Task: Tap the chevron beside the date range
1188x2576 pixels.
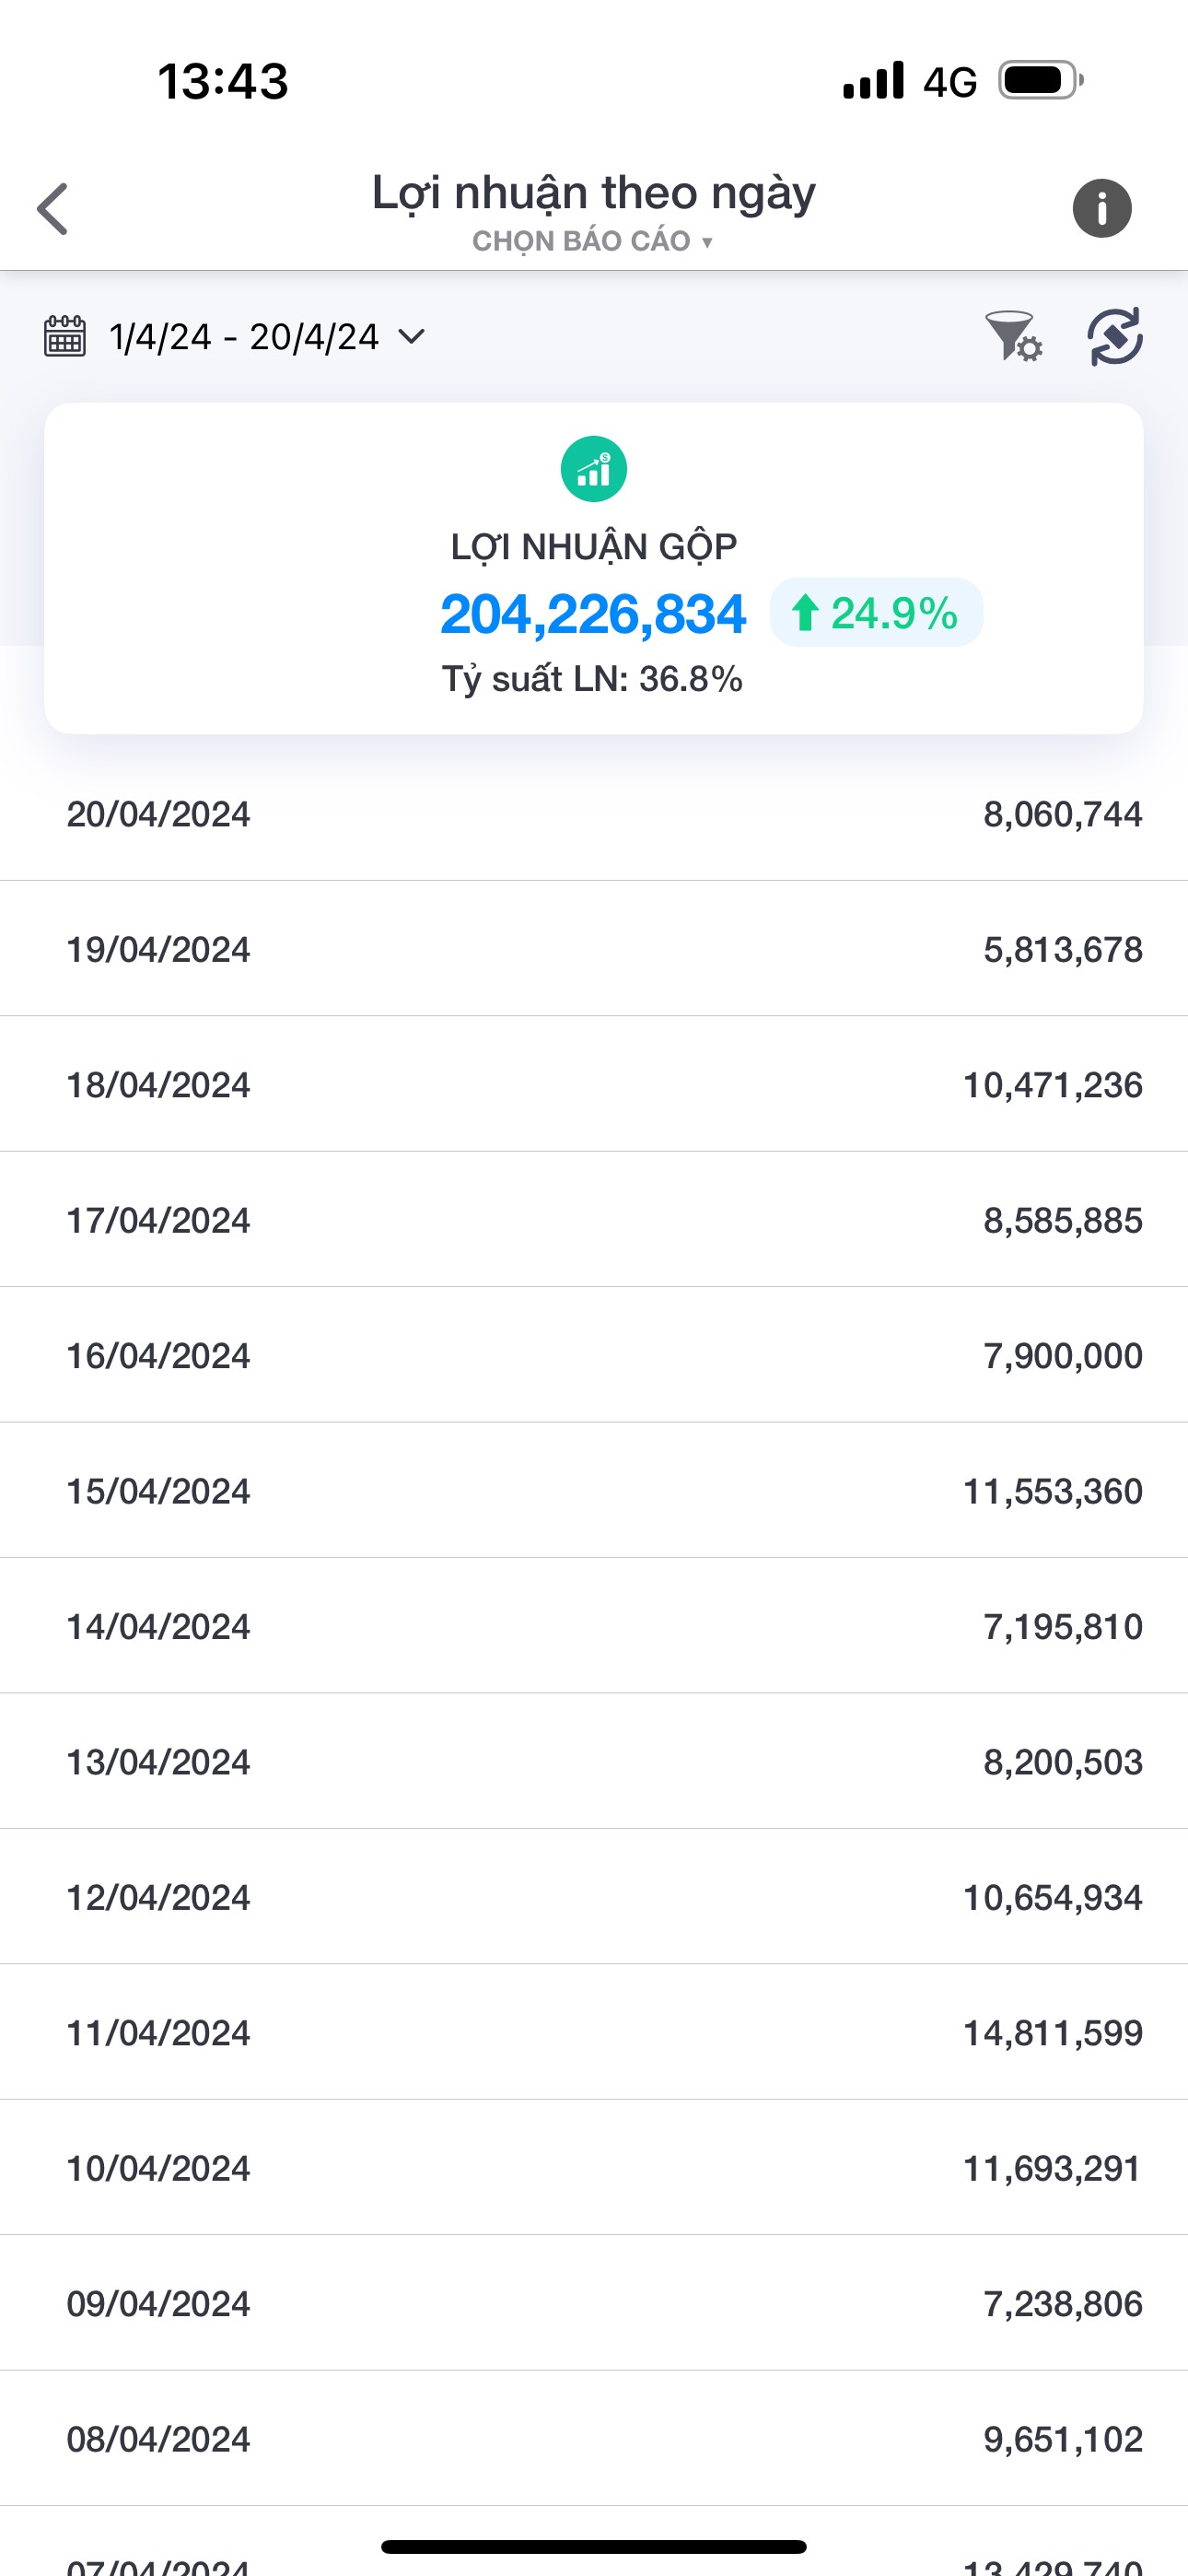Action: pyautogui.click(x=412, y=337)
